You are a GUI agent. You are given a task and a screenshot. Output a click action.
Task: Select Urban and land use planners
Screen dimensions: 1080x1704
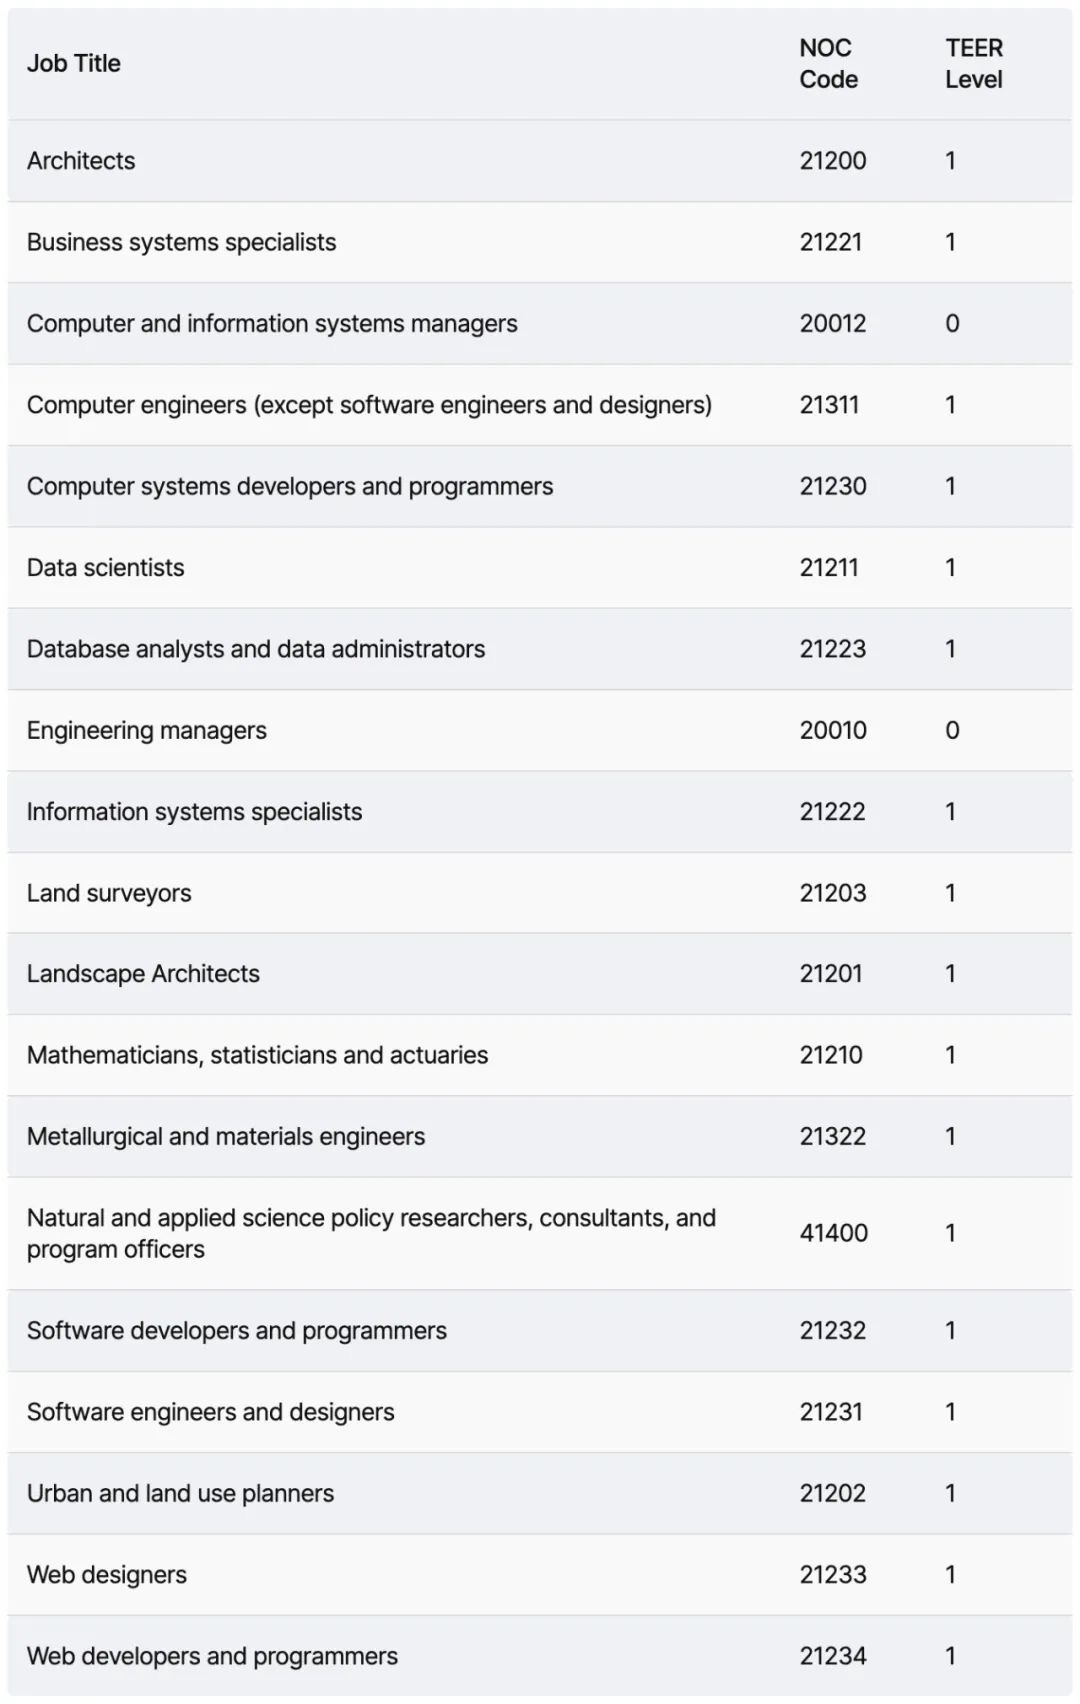[x=181, y=1494]
